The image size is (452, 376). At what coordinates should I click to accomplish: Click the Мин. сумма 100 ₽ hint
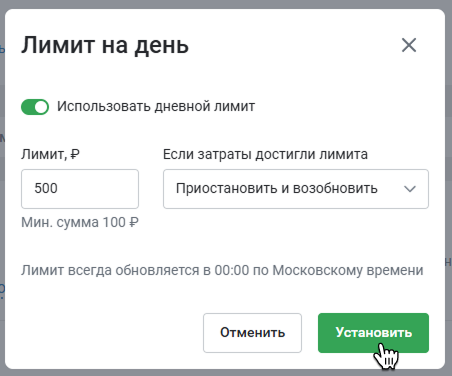pyautogui.click(x=80, y=222)
